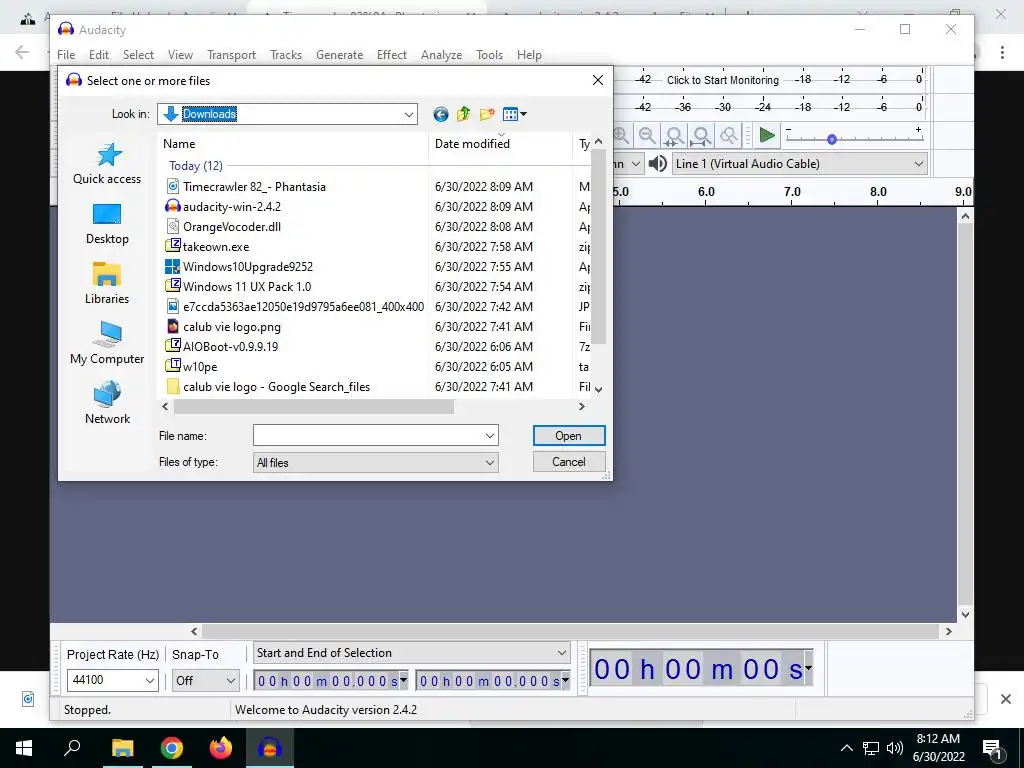Open the Snap-To Off dropdown

click(205, 680)
